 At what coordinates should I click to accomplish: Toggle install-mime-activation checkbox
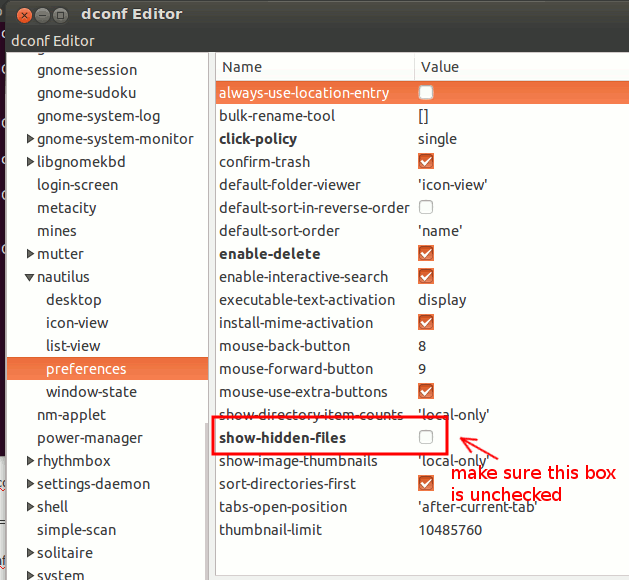pos(426,322)
